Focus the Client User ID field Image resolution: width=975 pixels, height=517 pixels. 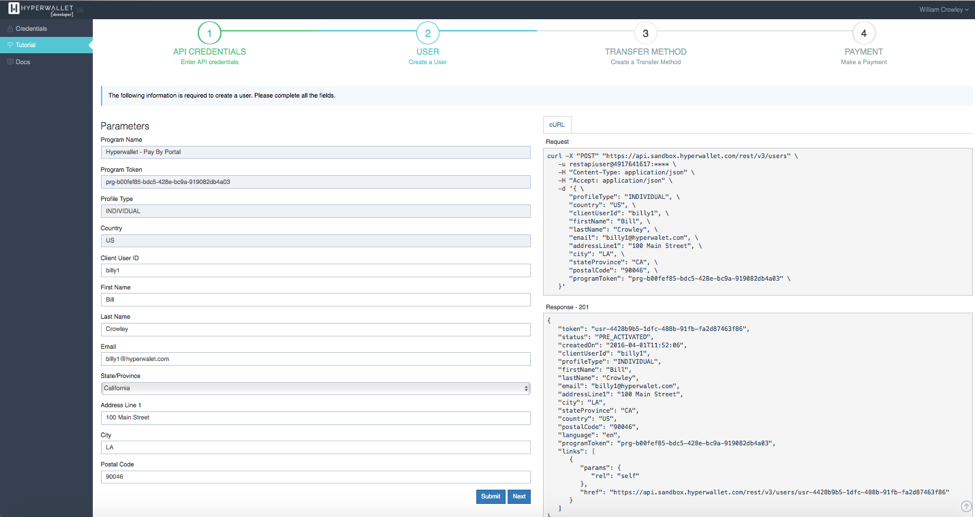(x=316, y=270)
